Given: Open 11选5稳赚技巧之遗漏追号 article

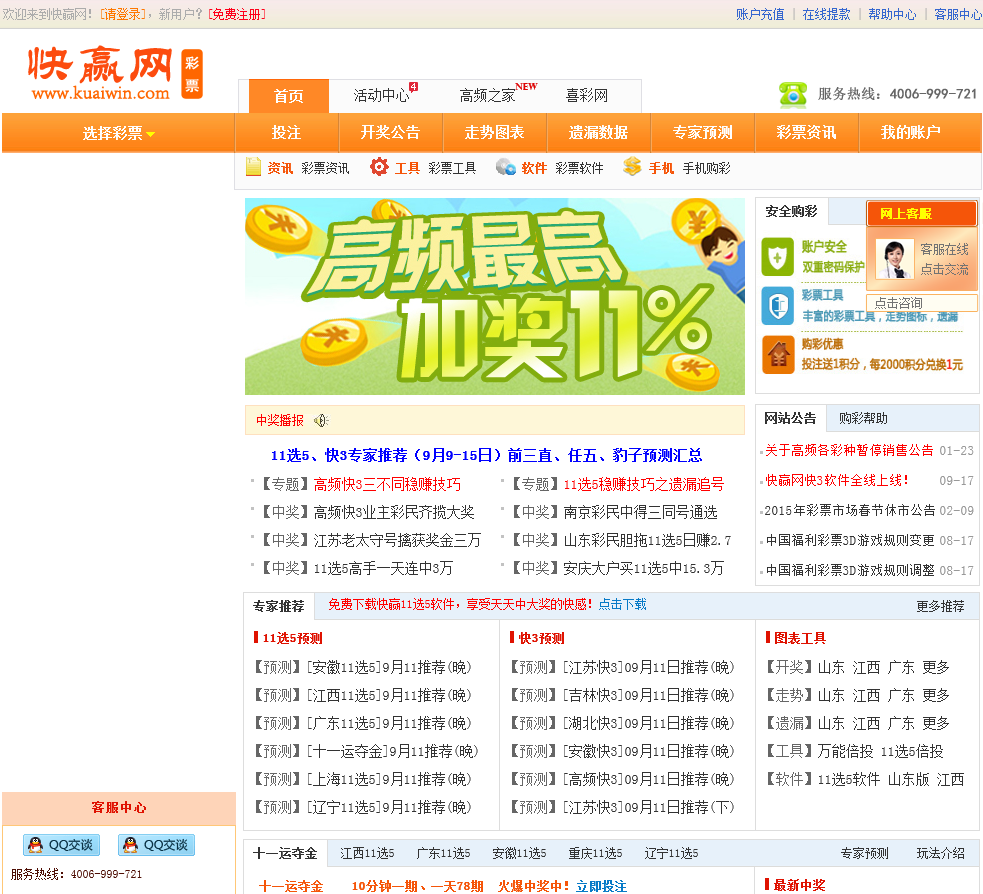Looking at the screenshot, I should [x=643, y=484].
